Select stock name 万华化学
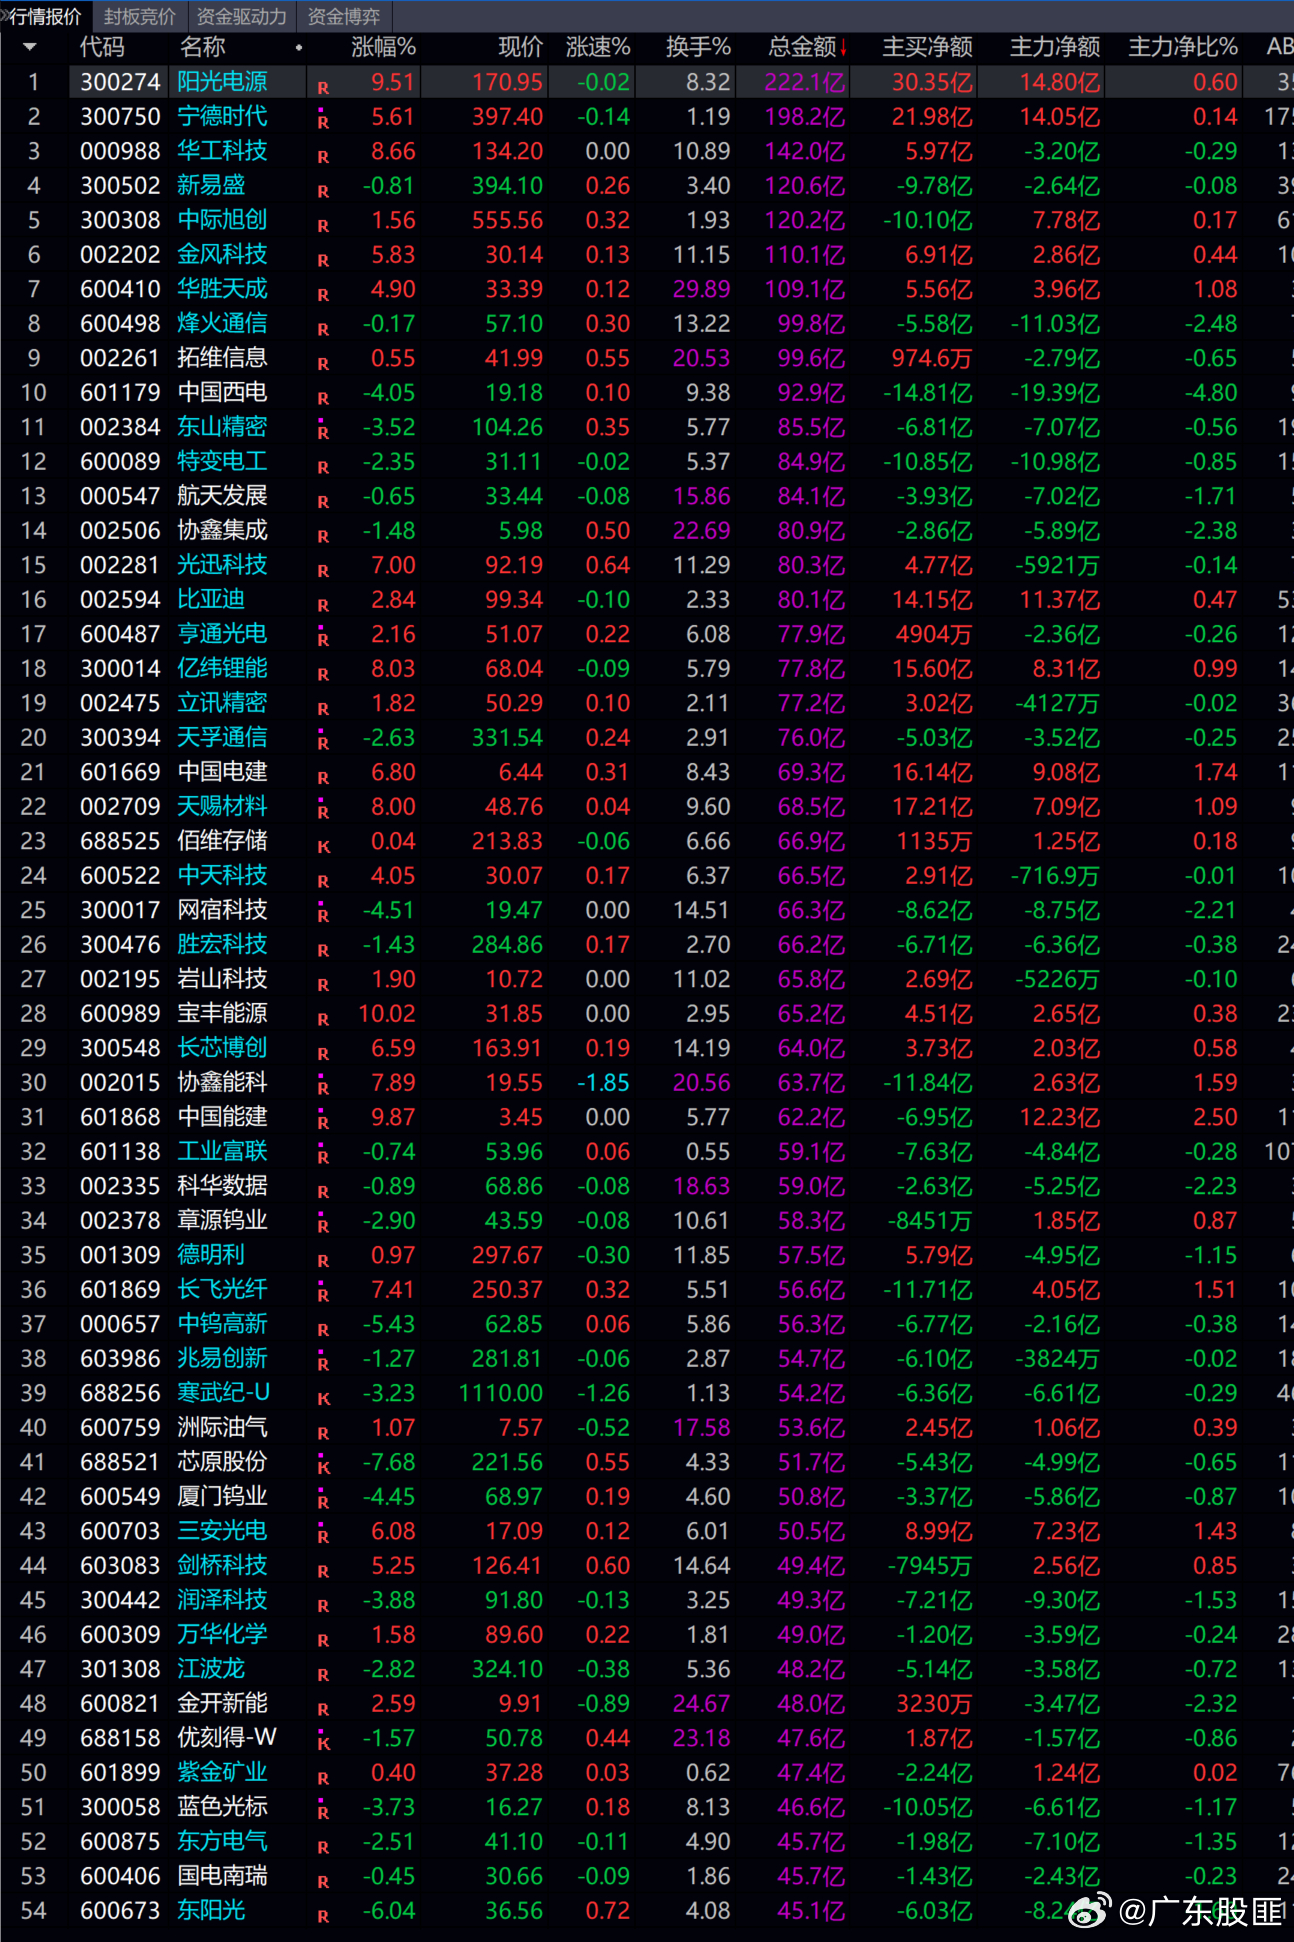This screenshot has width=1294, height=1942. (x=222, y=1634)
